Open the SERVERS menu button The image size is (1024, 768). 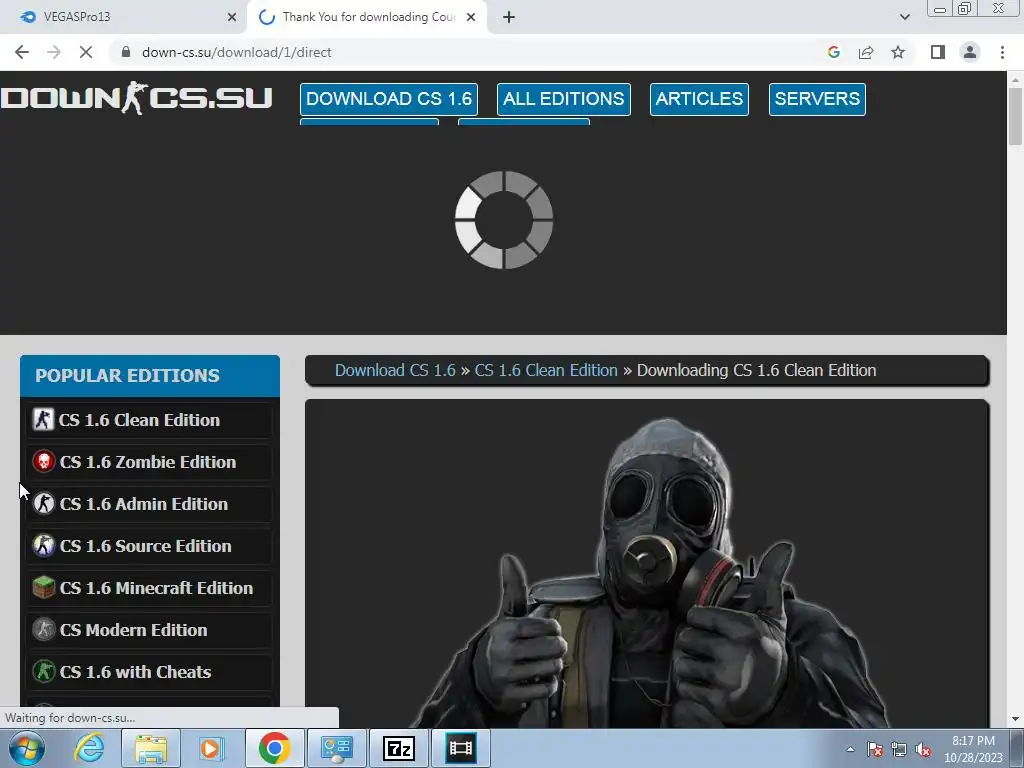pyautogui.click(x=817, y=99)
